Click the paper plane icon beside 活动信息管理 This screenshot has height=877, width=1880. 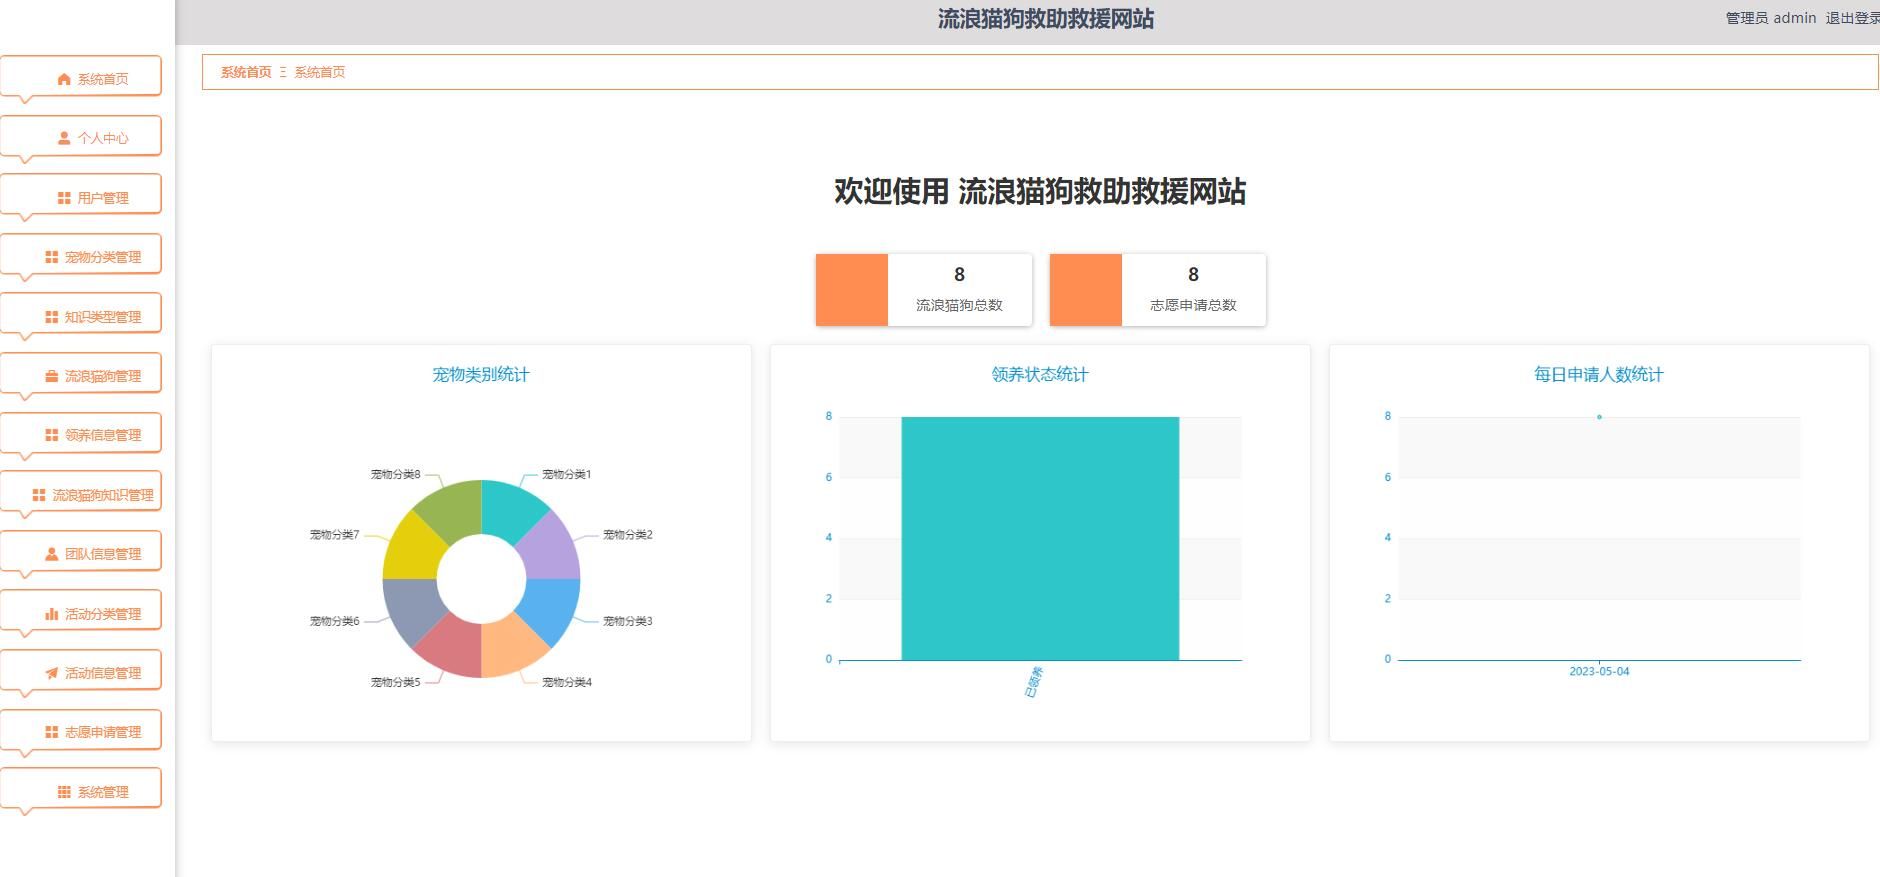click(51, 673)
